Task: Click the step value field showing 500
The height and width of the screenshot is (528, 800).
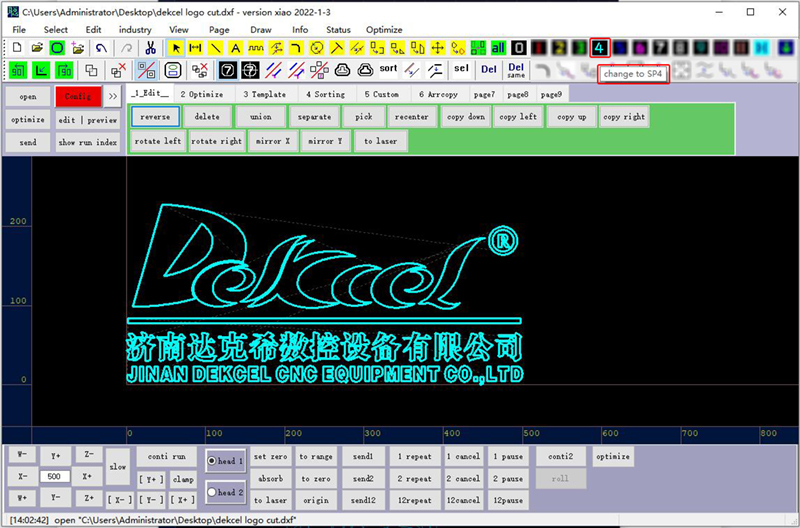Action: pyautogui.click(x=55, y=476)
